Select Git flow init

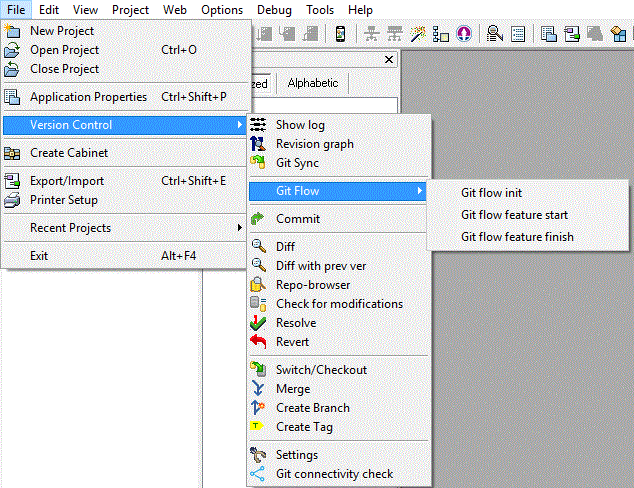[528, 193]
